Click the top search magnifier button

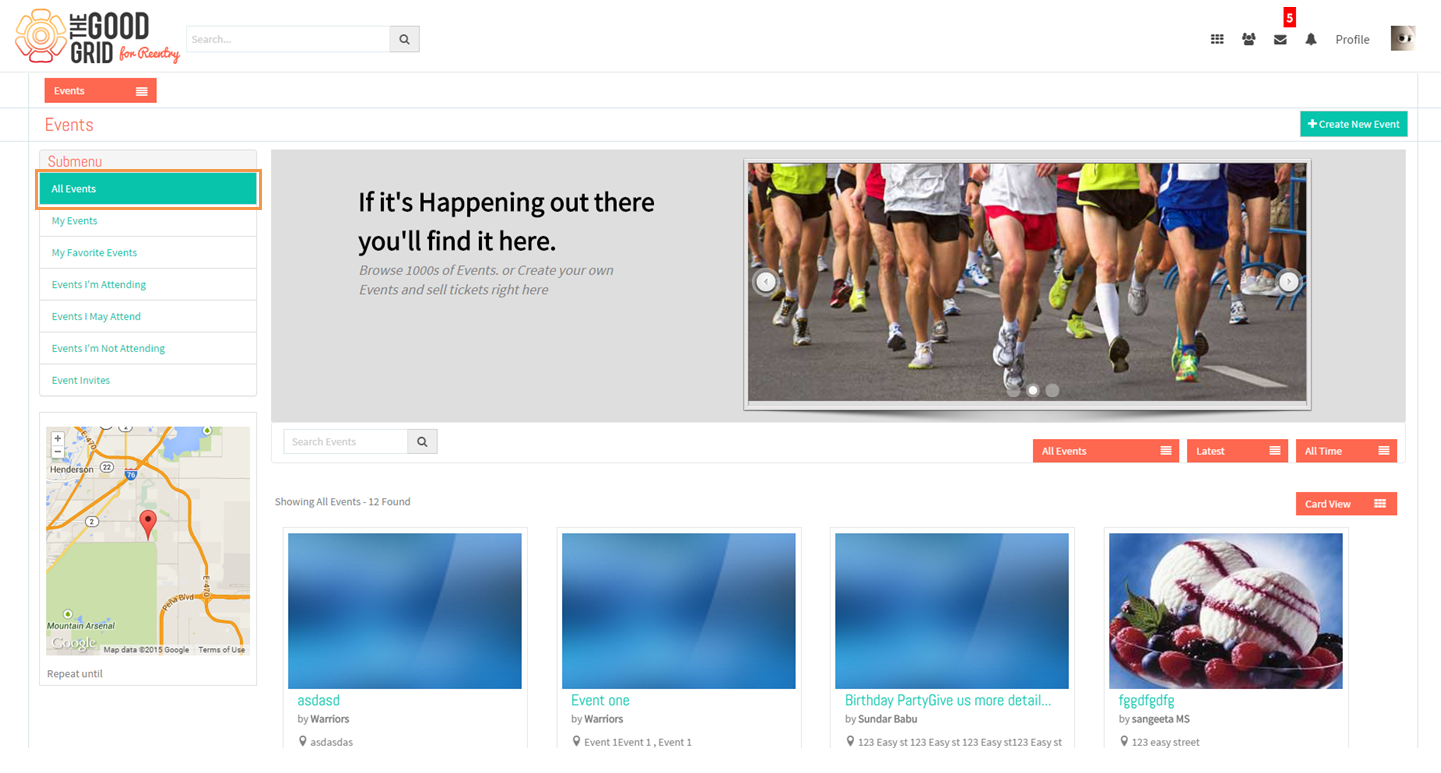point(404,39)
